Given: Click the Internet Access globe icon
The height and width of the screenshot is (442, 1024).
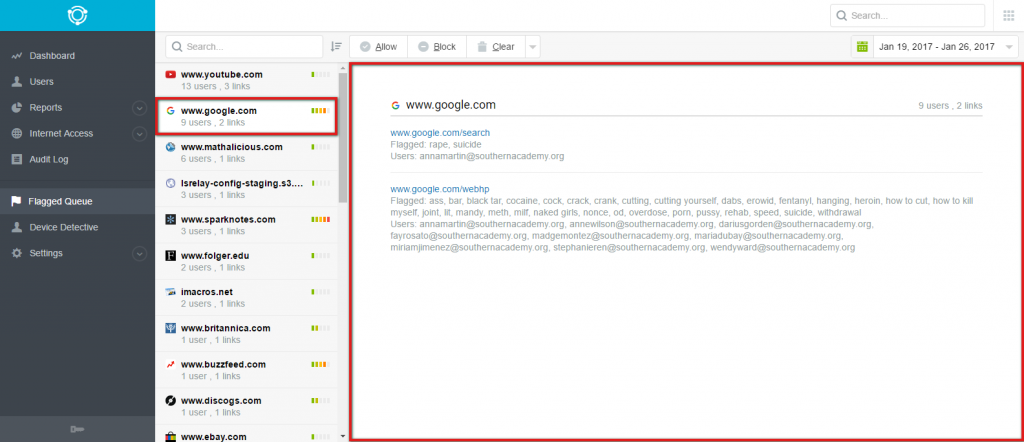Looking at the screenshot, I should (17, 133).
